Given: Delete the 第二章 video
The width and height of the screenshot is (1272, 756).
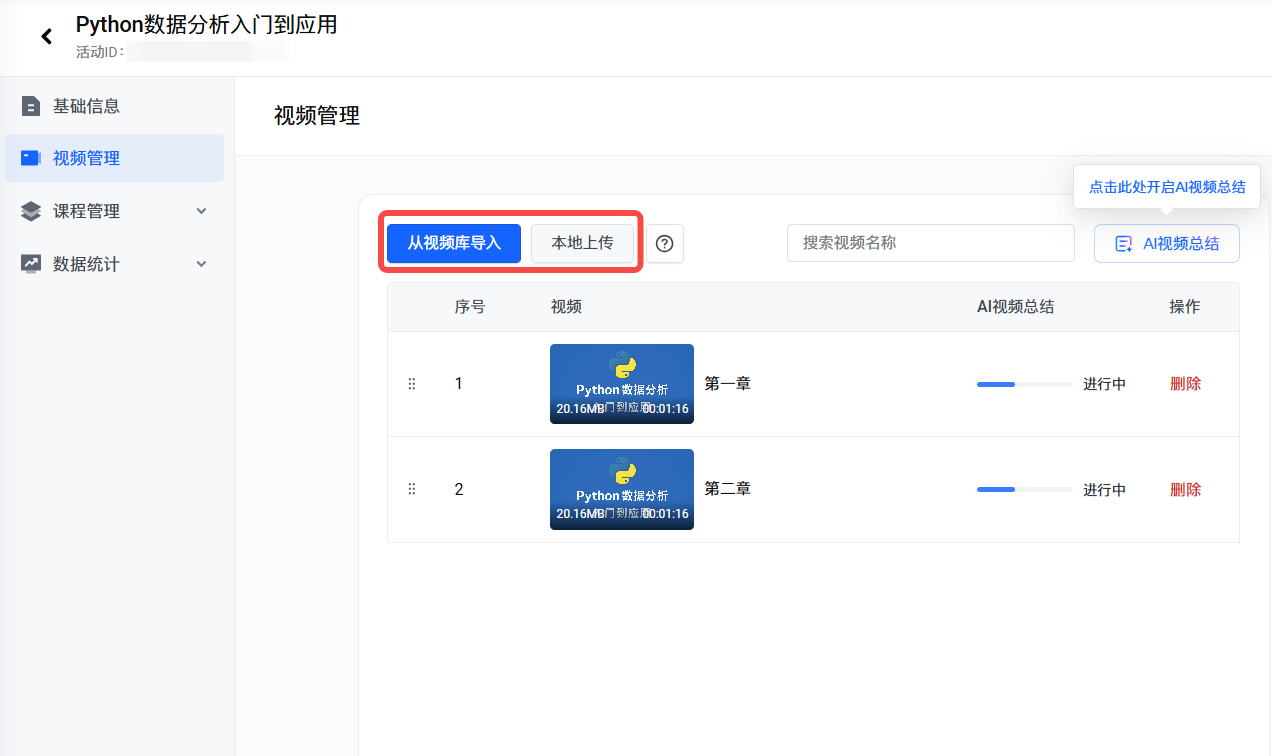Looking at the screenshot, I should [x=1186, y=489].
